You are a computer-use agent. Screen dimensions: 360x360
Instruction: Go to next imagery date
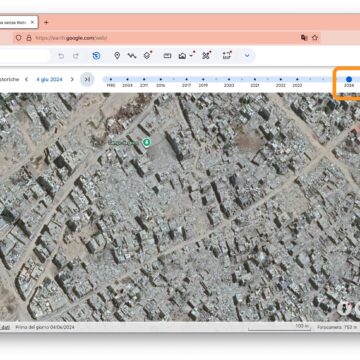(x=72, y=79)
